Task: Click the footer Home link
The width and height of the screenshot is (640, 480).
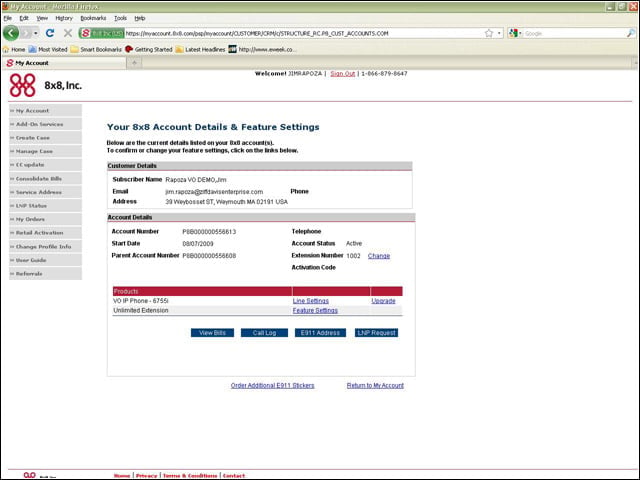Action: click(x=122, y=476)
